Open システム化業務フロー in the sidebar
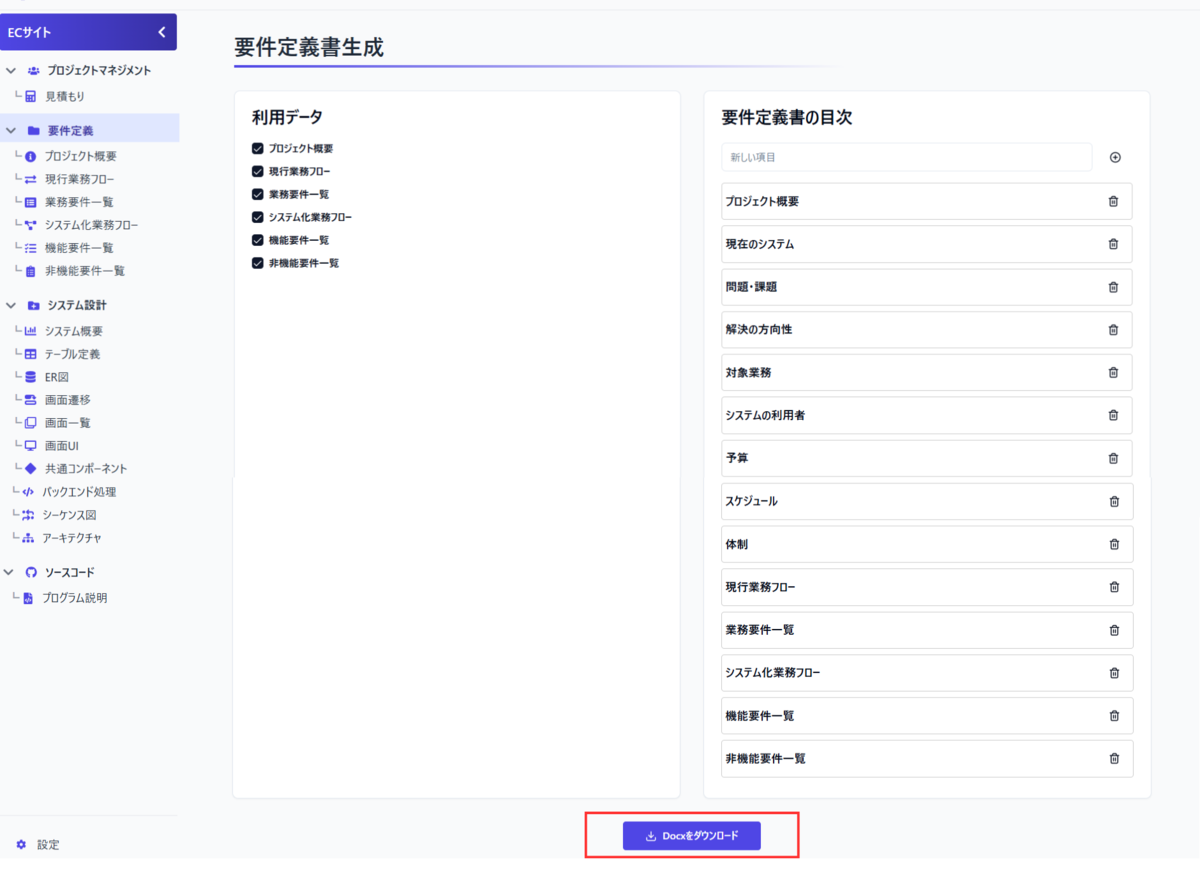 coord(92,225)
